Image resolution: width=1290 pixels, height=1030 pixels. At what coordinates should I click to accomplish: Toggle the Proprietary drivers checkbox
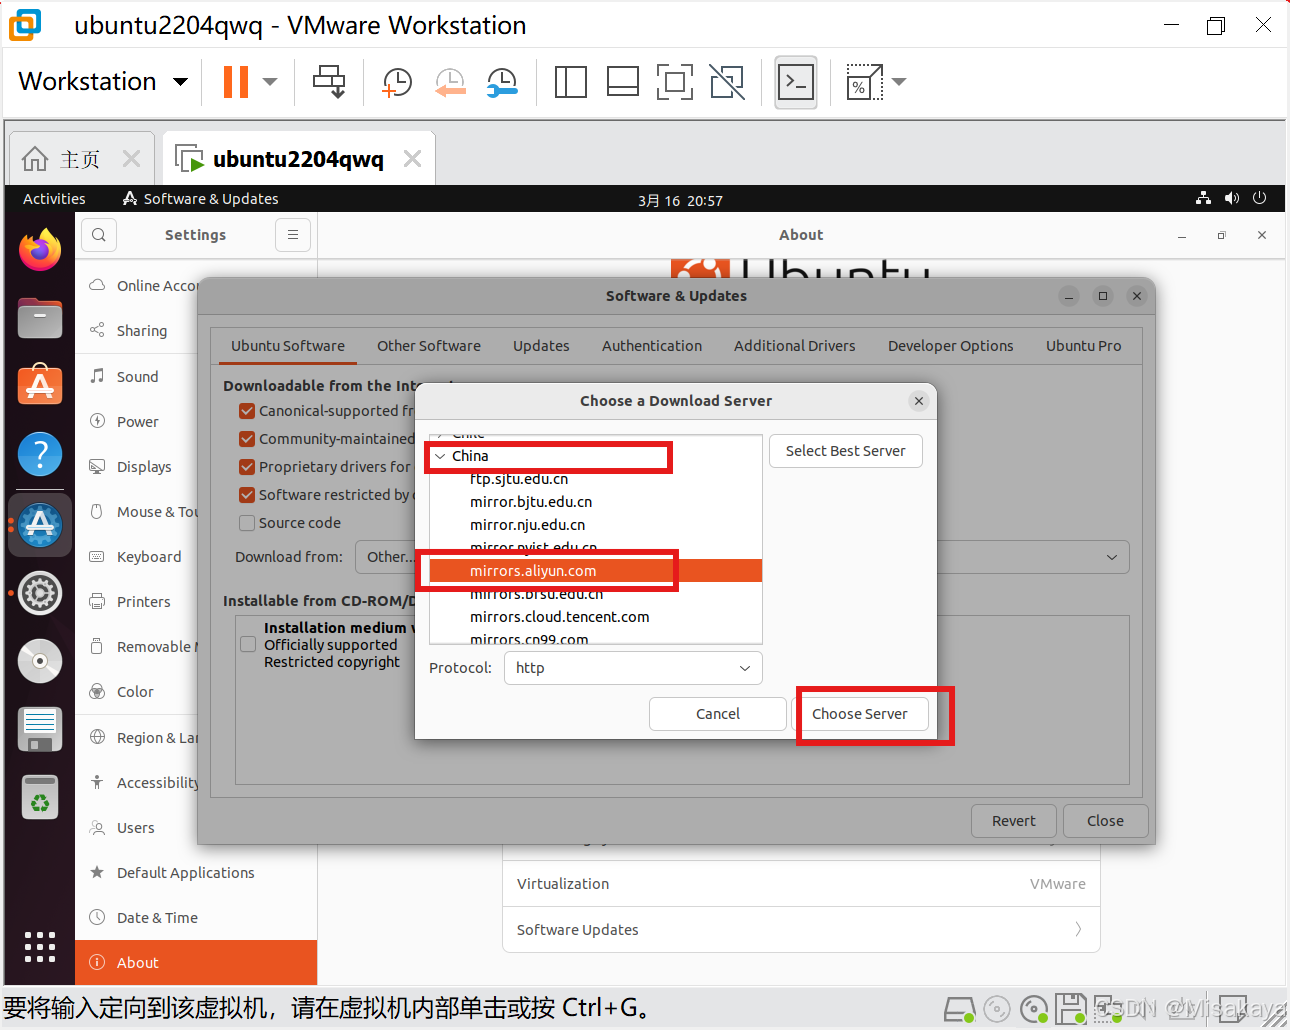pos(247,467)
